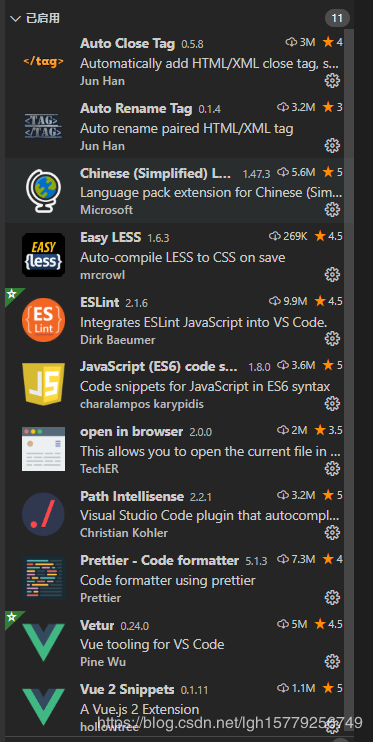Select the JavaScript (ES6) code s... title
The height and width of the screenshot is (742, 373).
click(x=159, y=367)
